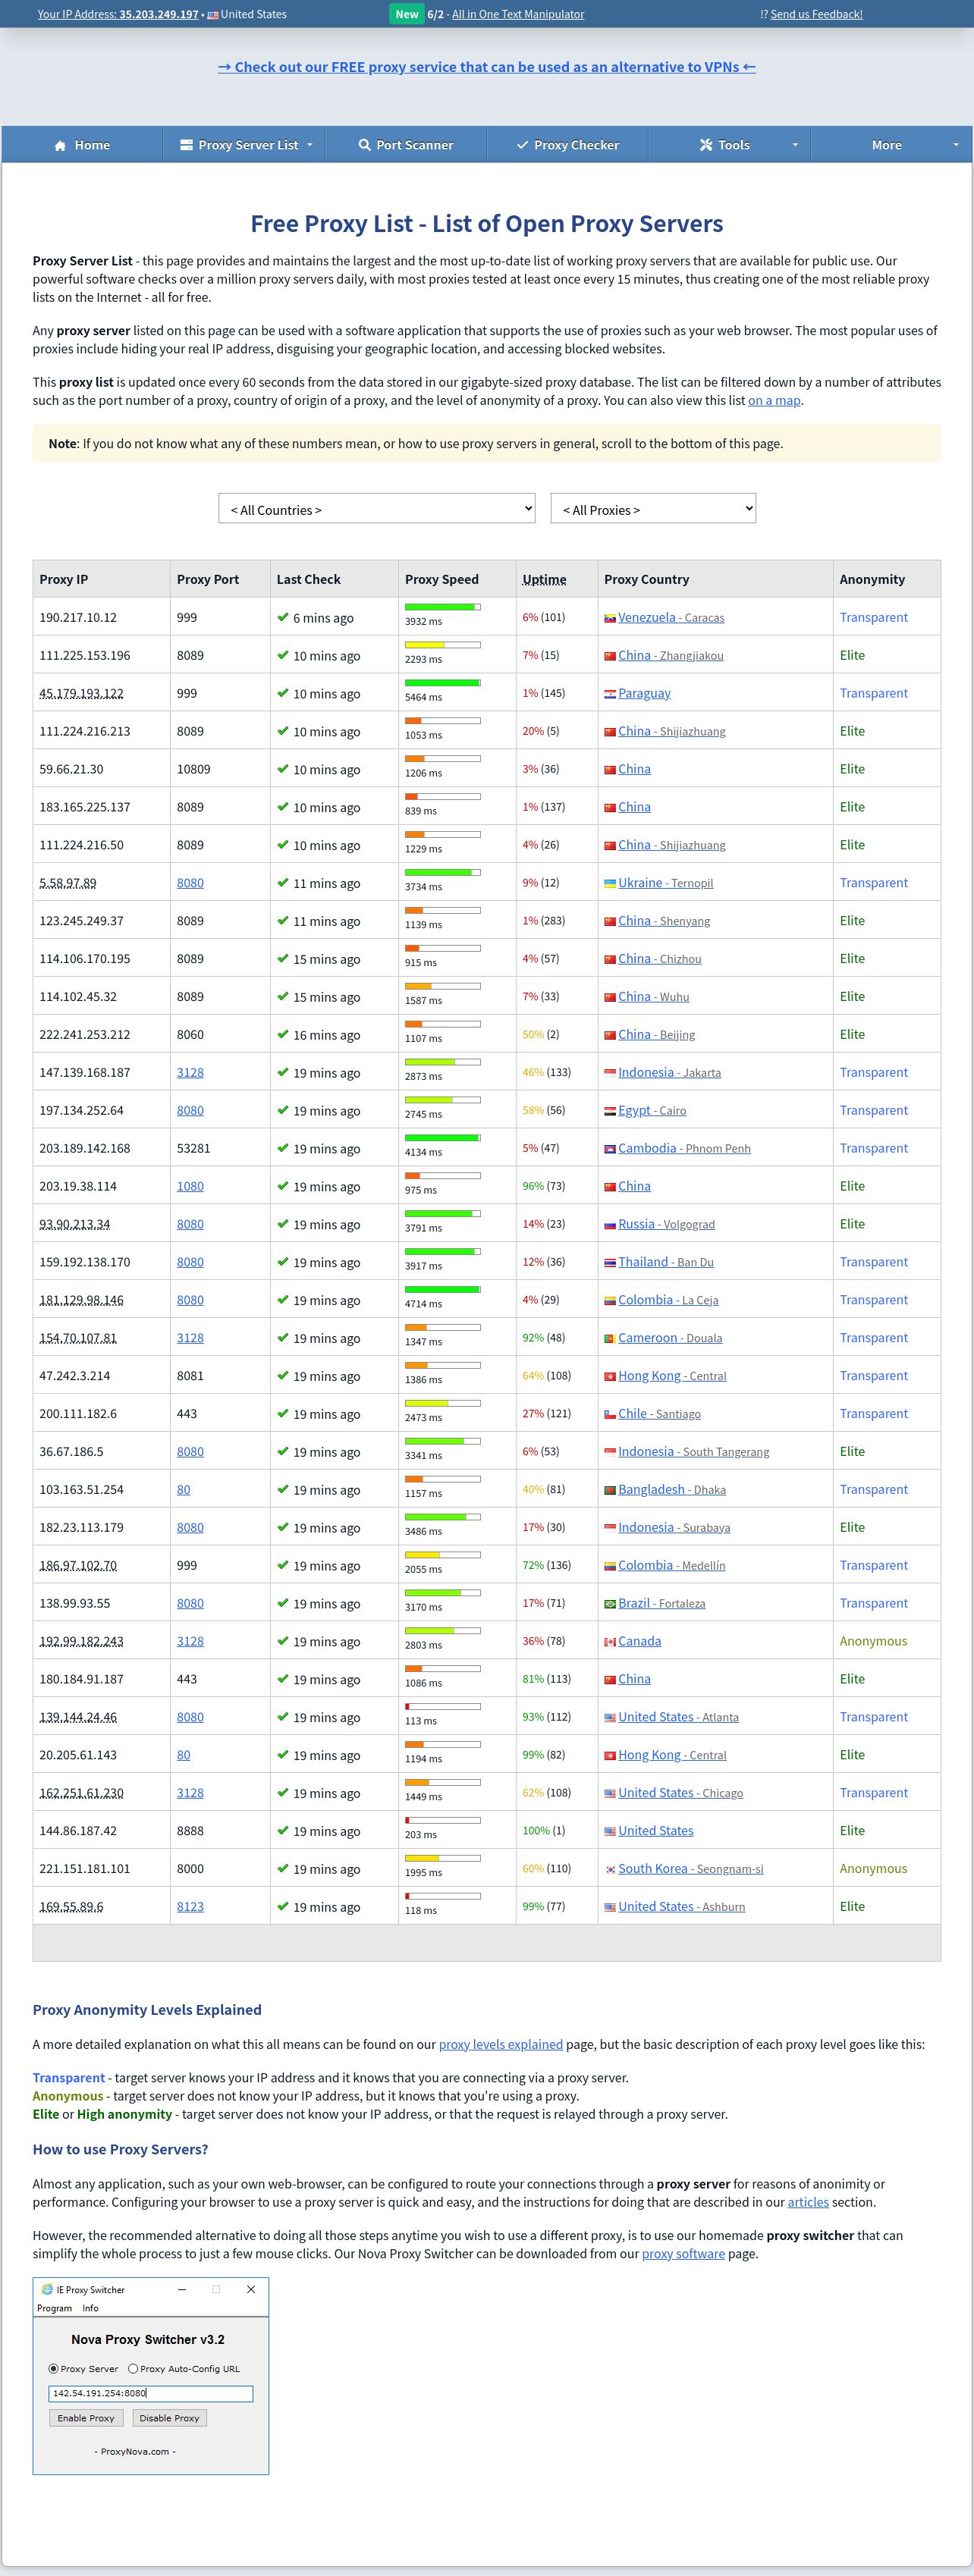Click speed bar showing 113 ms
This screenshot has width=974, height=2576.
tap(442, 1706)
